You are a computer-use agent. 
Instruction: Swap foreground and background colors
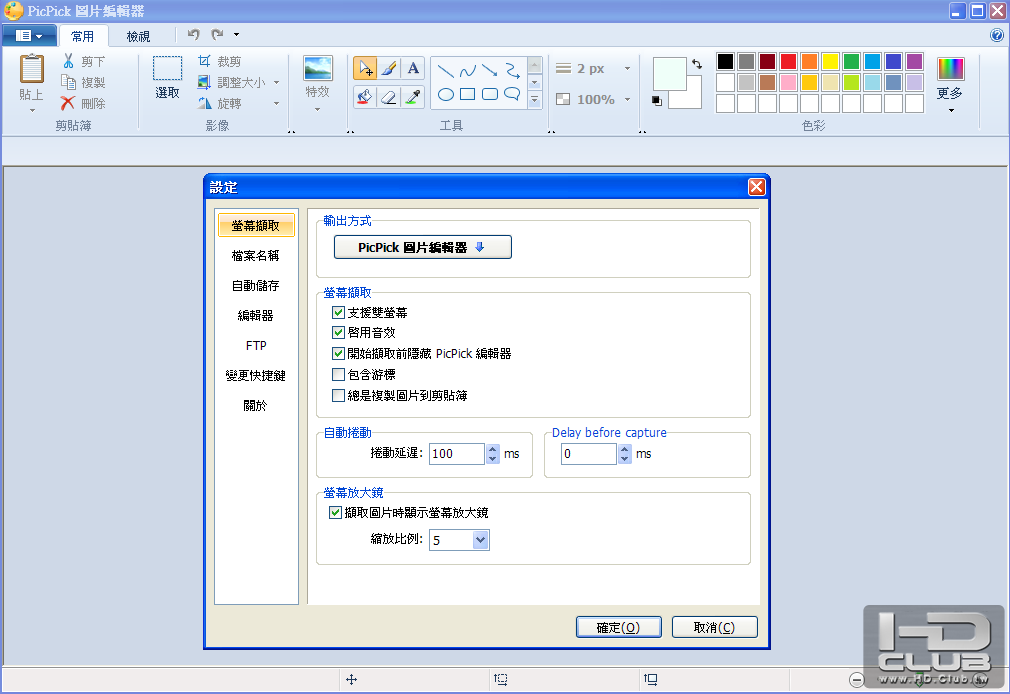point(697,64)
